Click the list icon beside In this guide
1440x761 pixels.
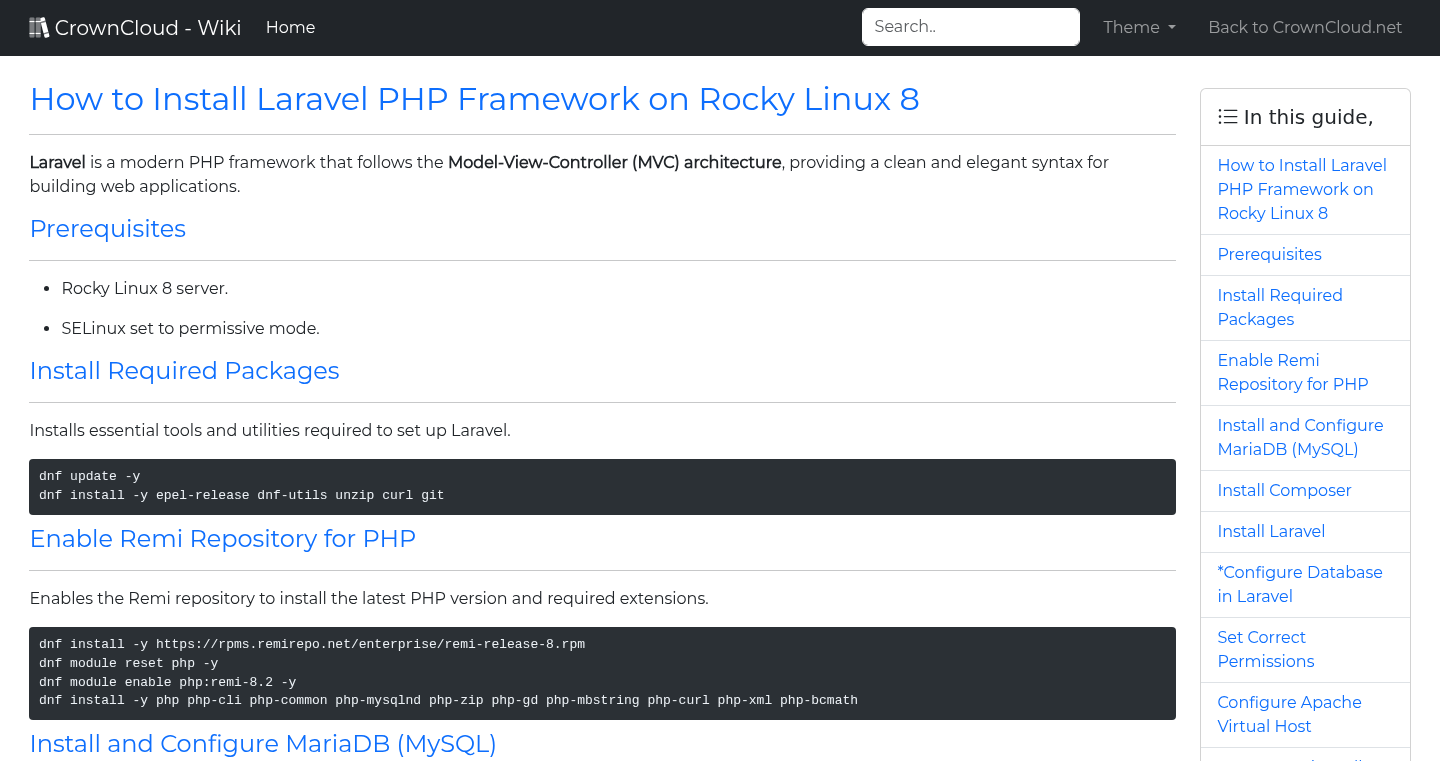point(1228,117)
